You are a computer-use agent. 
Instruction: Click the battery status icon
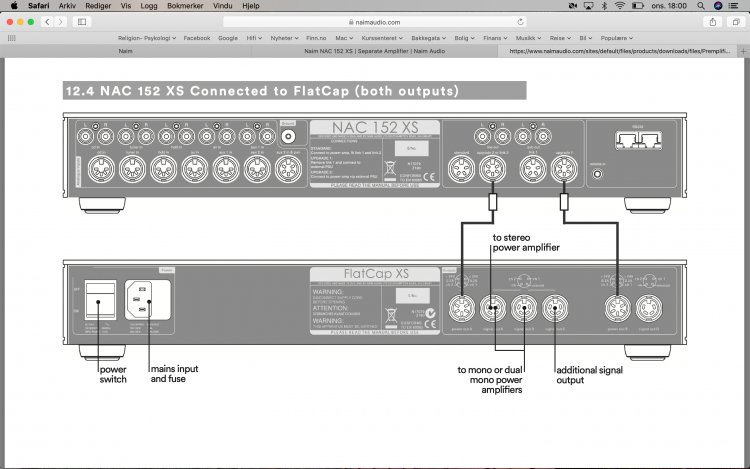pos(638,6)
